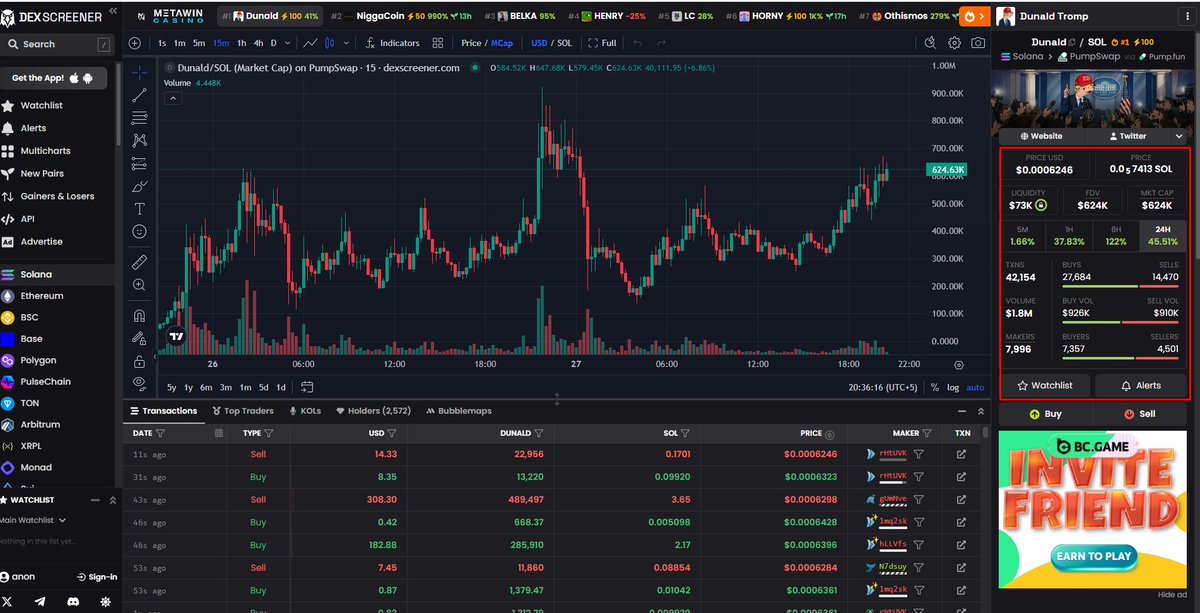Click the Website button
Screen dimensions: 1200x613
1041,136
